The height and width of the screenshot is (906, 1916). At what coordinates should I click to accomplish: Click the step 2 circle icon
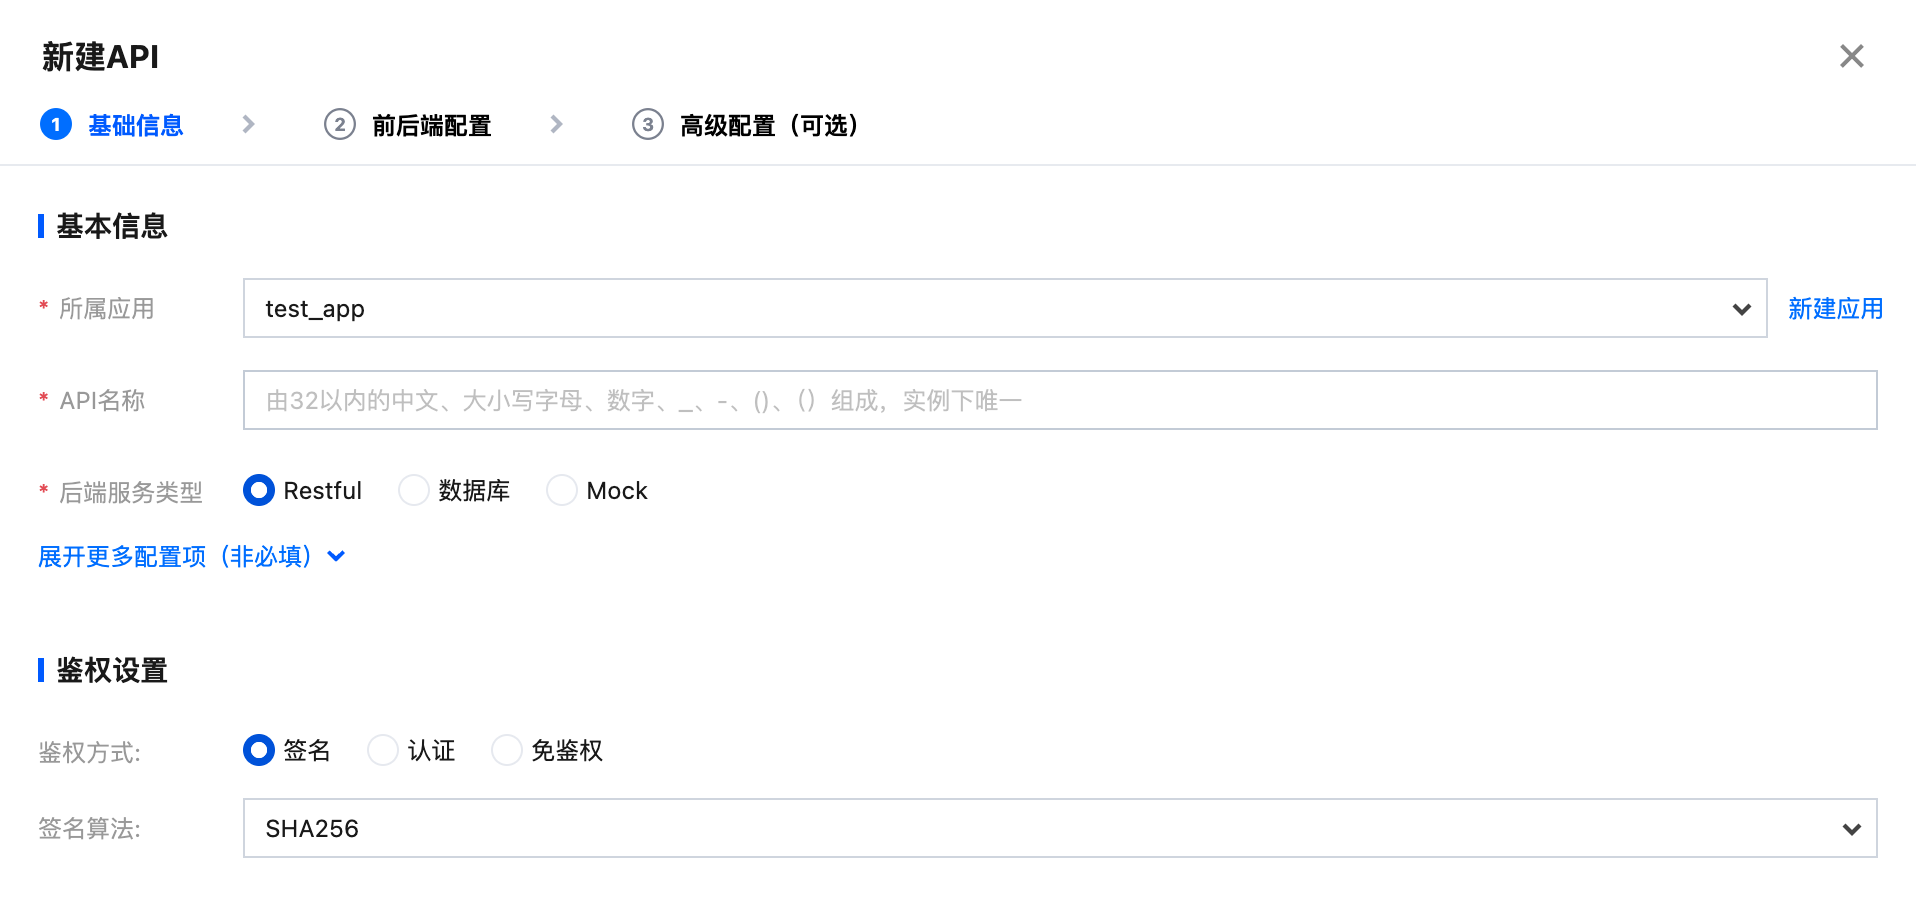tap(340, 125)
